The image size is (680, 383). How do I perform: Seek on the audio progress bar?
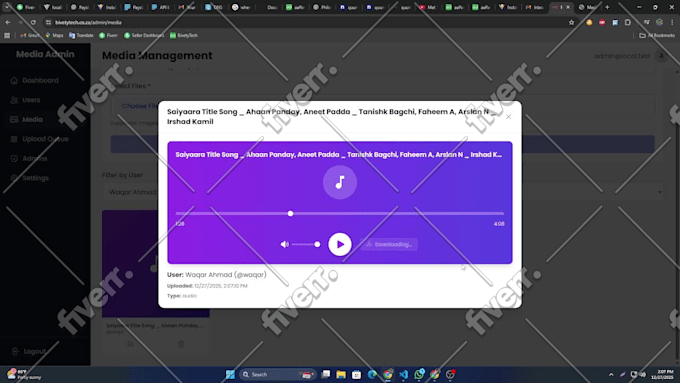coord(340,213)
